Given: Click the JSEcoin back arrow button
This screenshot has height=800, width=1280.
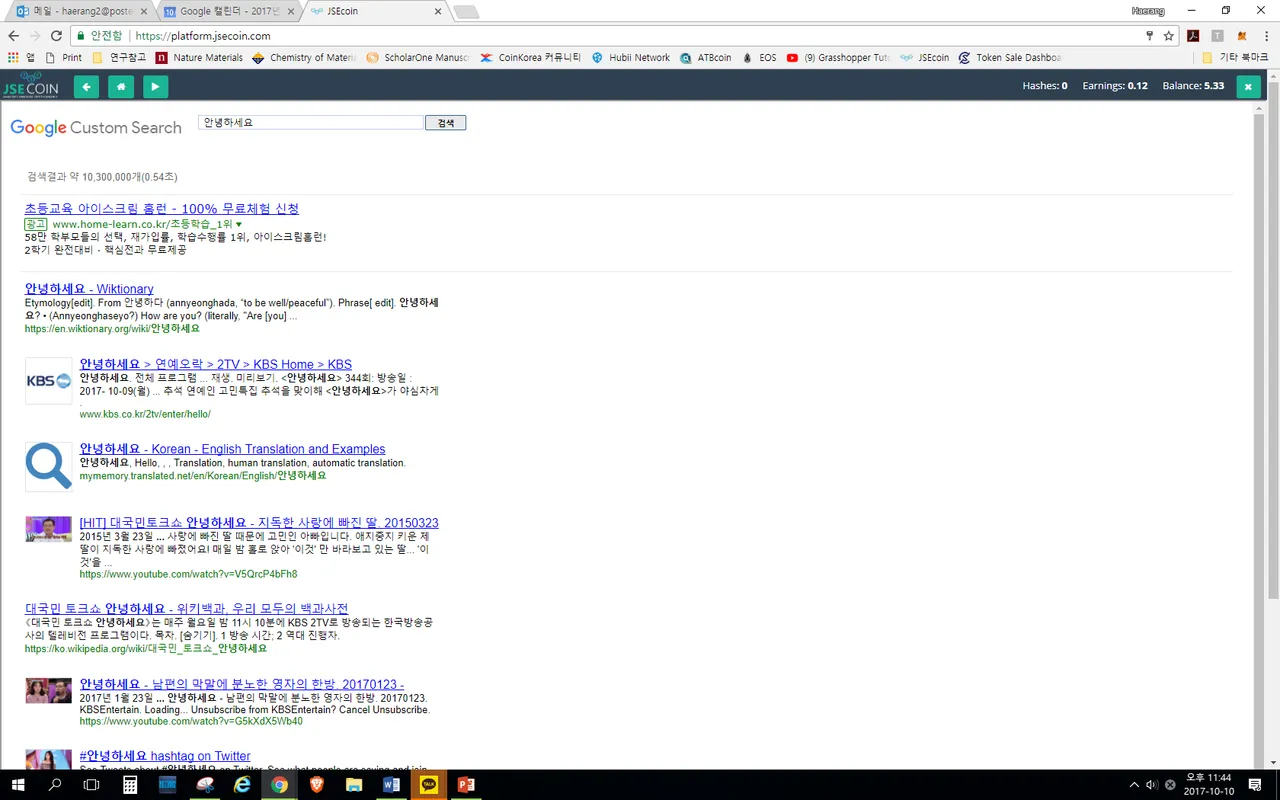Looking at the screenshot, I should [86, 87].
